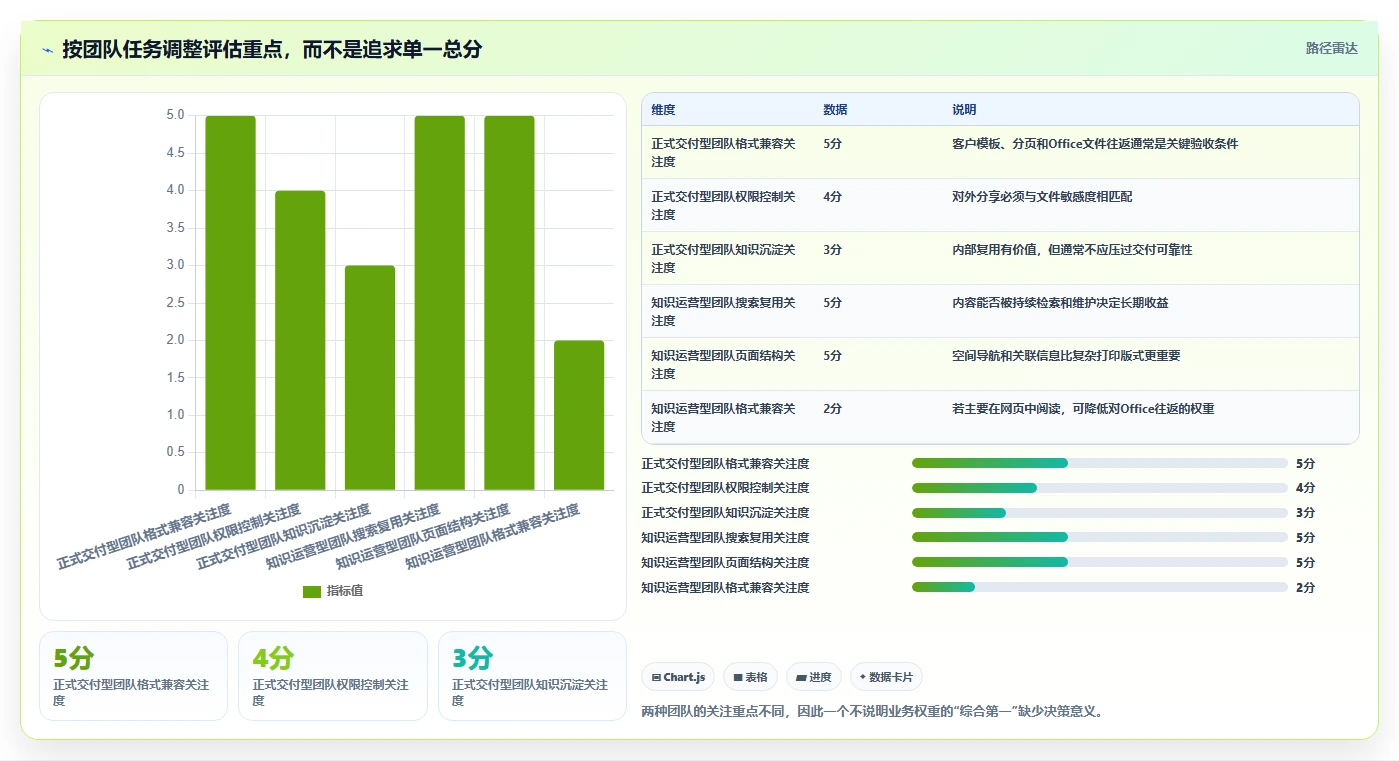Click the 说明 column header
The image size is (1399, 761).
pos(964,110)
